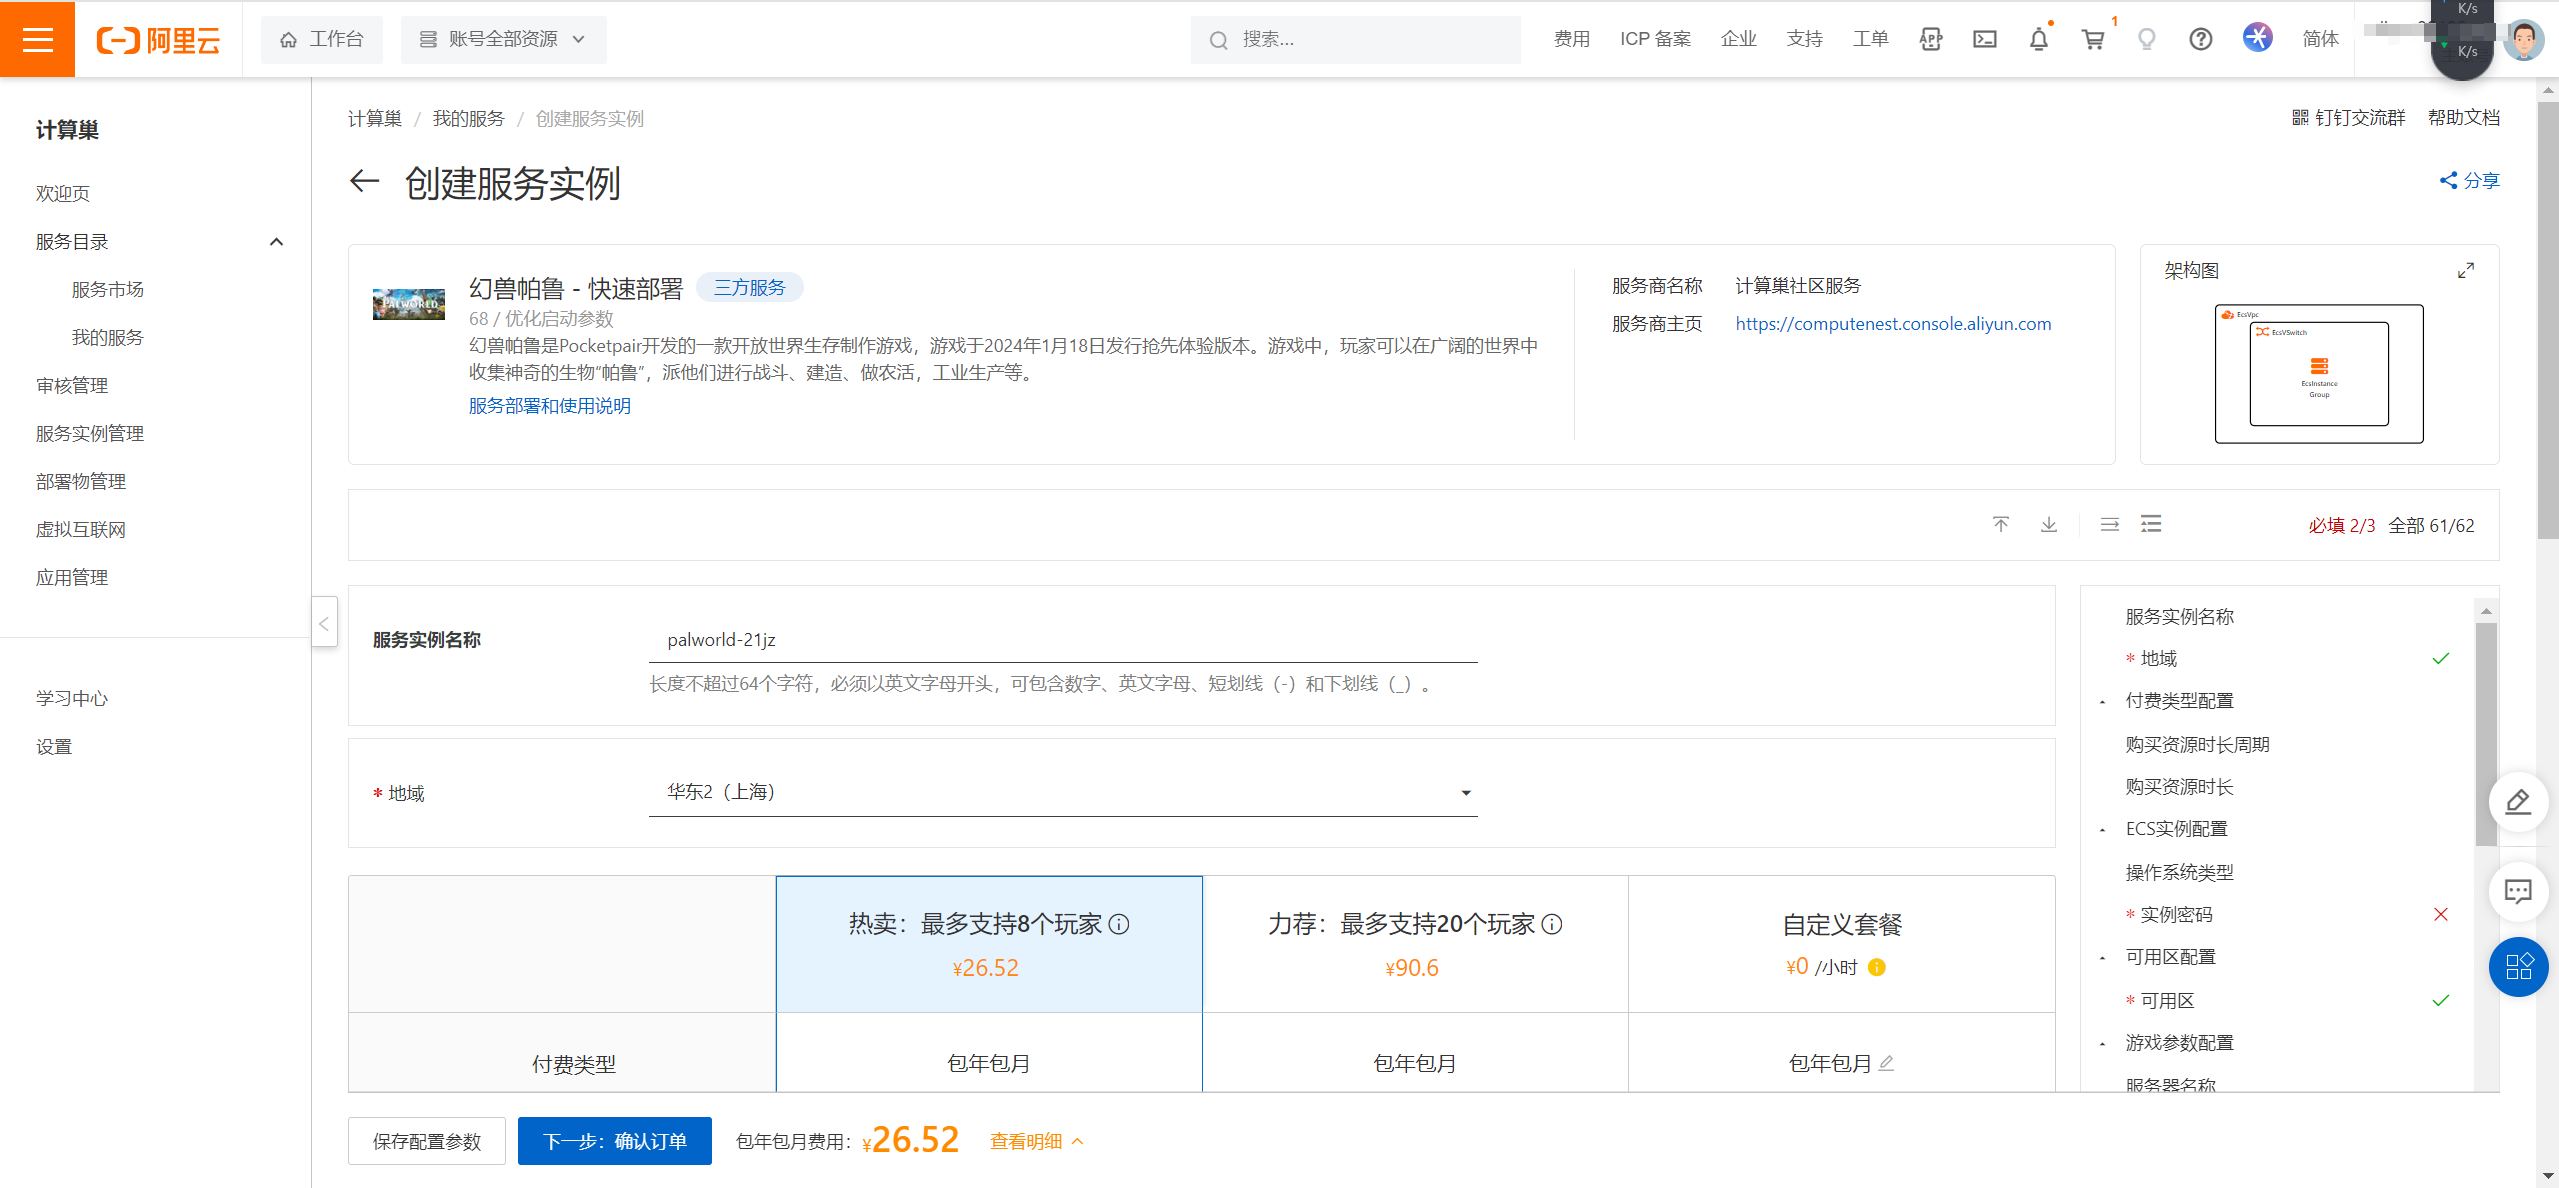Go to 我的服务 in sidebar

(108, 338)
